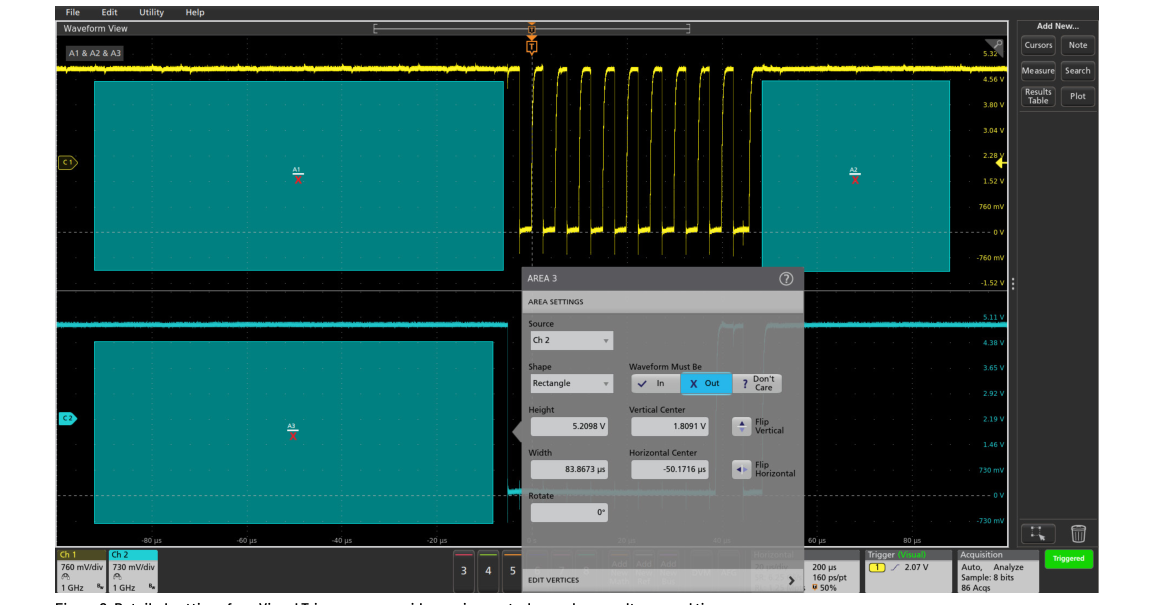Select the A3 area center marker
The height and width of the screenshot is (605, 1155).
click(x=292, y=432)
